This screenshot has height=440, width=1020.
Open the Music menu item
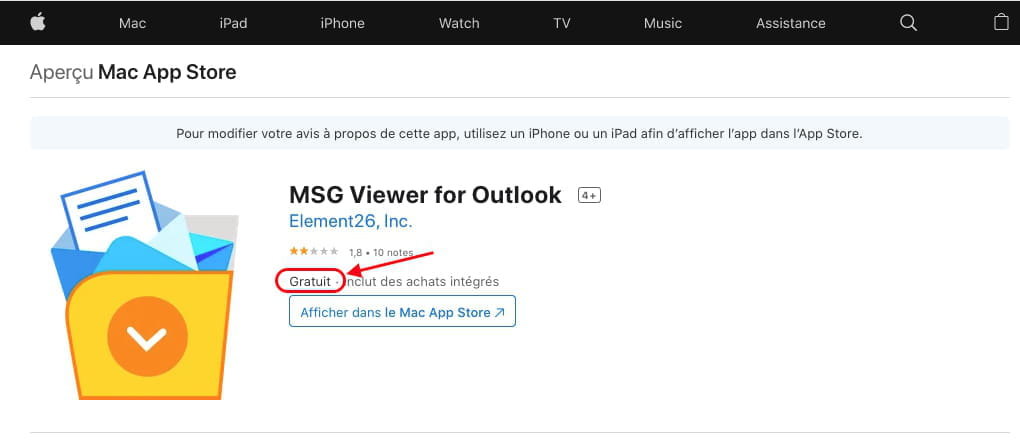click(x=663, y=23)
